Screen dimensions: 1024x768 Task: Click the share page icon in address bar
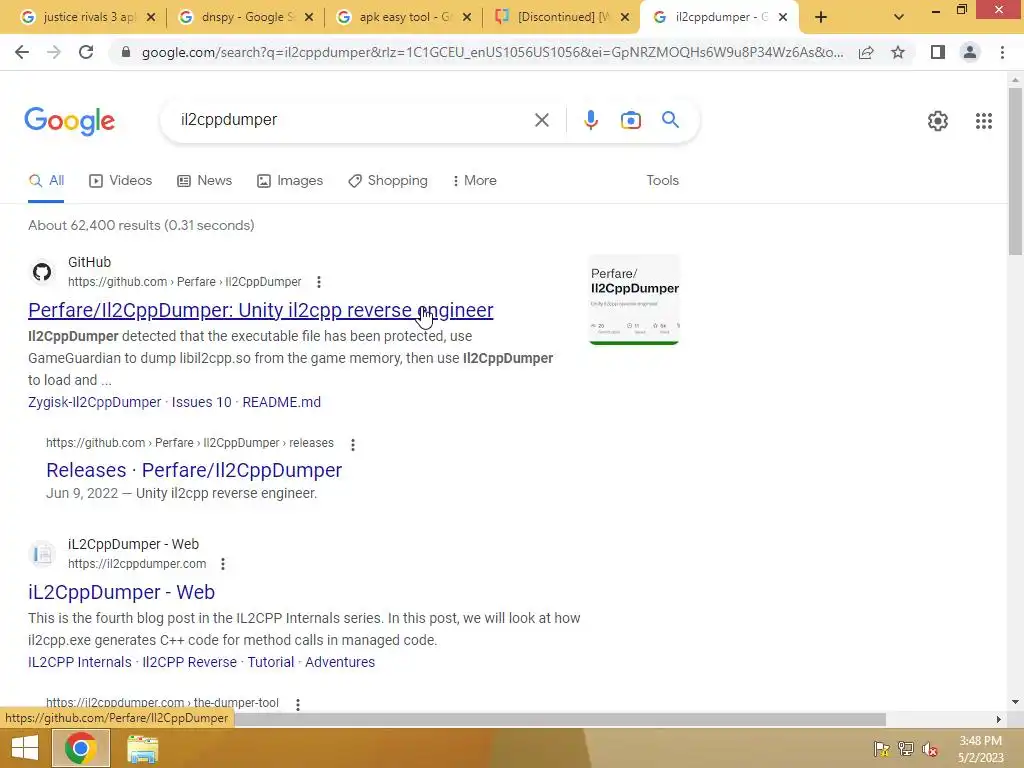click(866, 52)
